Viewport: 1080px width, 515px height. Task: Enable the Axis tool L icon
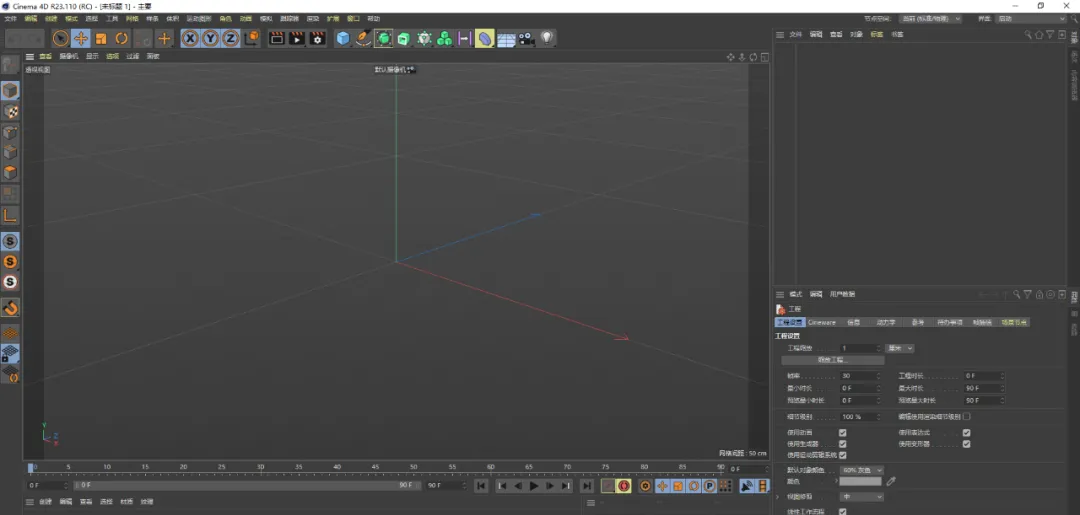coord(10,216)
